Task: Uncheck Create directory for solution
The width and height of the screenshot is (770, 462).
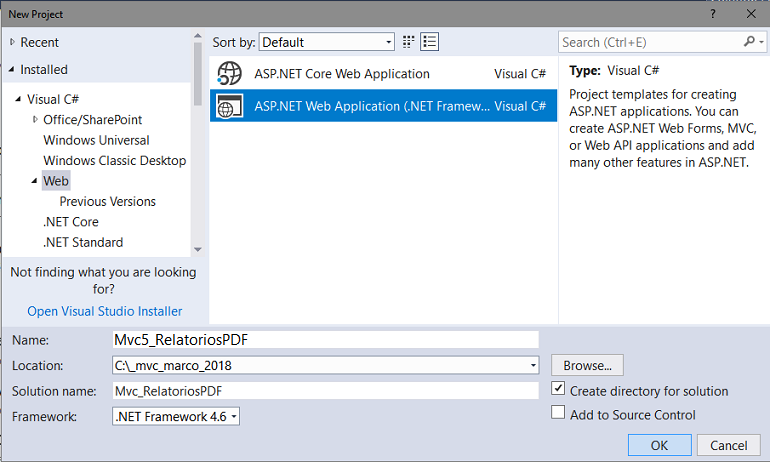Action: pyautogui.click(x=559, y=390)
